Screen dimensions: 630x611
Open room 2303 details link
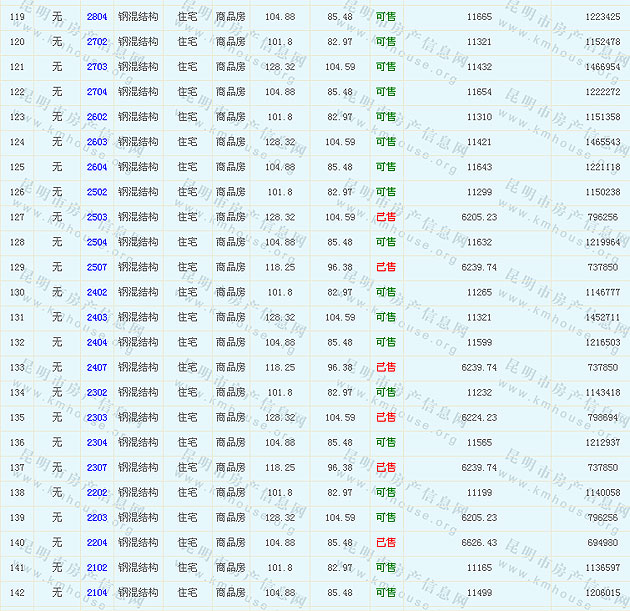[97, 417]
